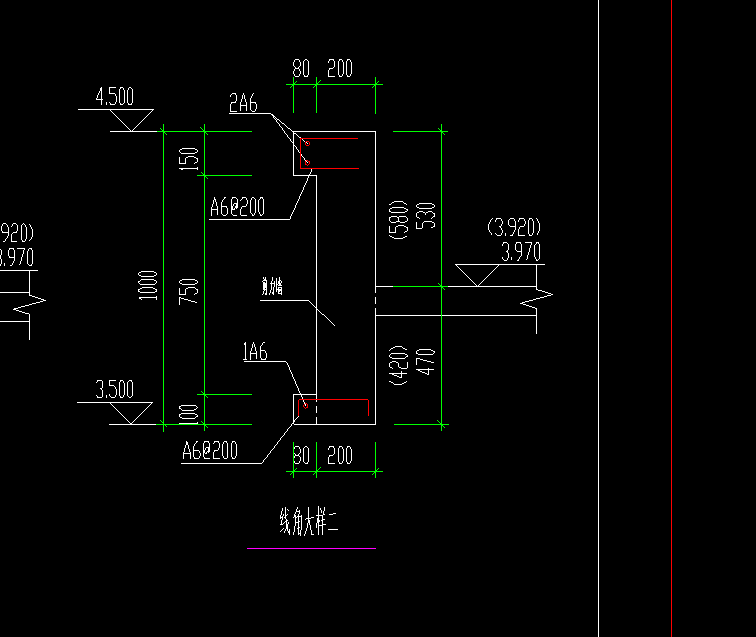The height and width of the screenshot is (637, 756).
Task: Click the (3.920) elevation on the right
Action: pyautogui.click(x=514, y=227)
